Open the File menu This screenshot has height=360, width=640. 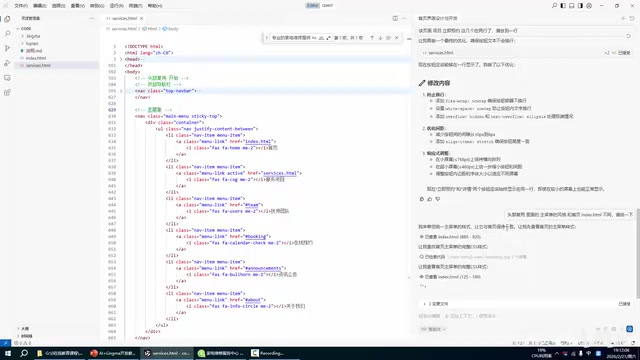tap(21, 6)
